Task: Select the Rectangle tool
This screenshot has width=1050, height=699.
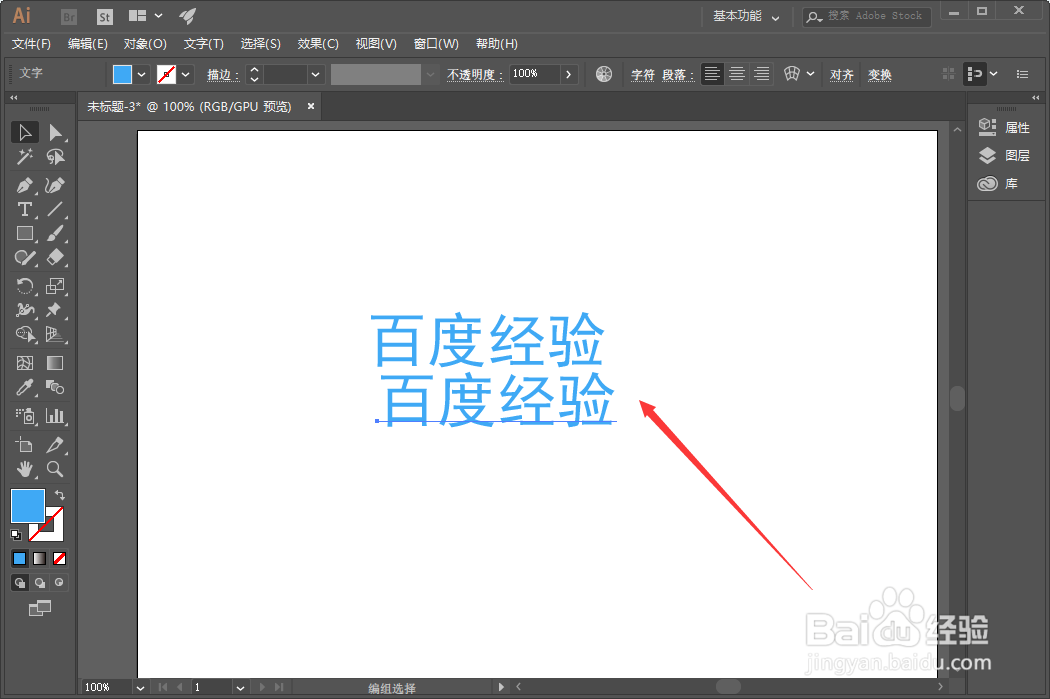Action: point(24,233)
